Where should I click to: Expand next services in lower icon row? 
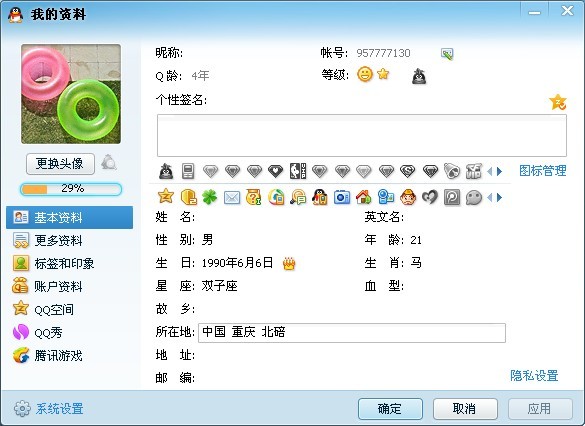(500, 197)
